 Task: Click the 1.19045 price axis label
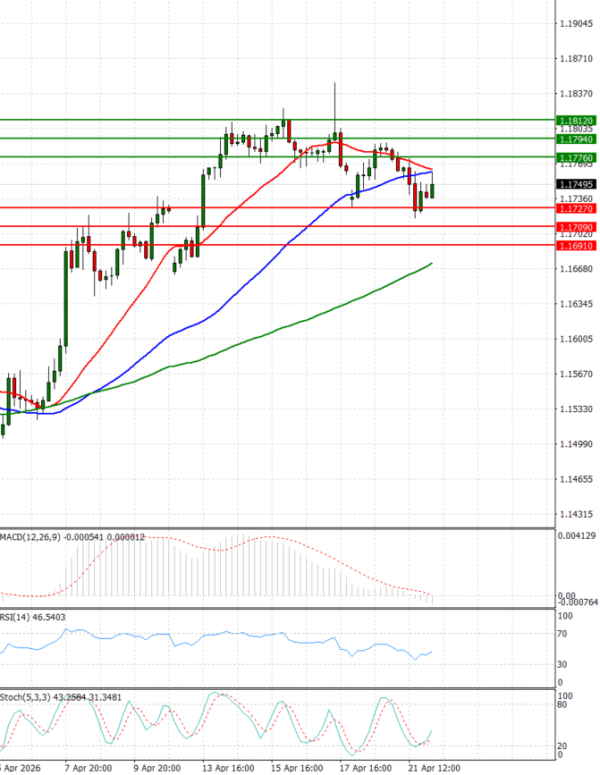(574, 23)
